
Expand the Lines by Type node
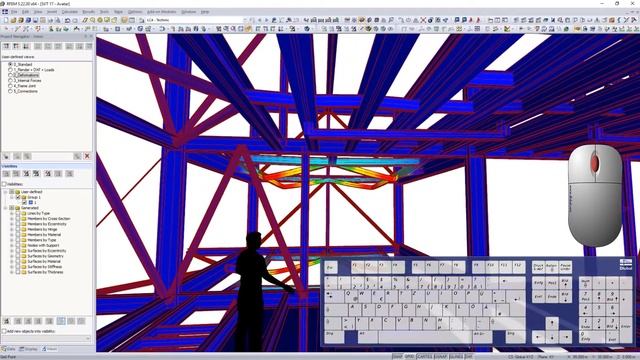pyautogui.click(x=12, y=213)
